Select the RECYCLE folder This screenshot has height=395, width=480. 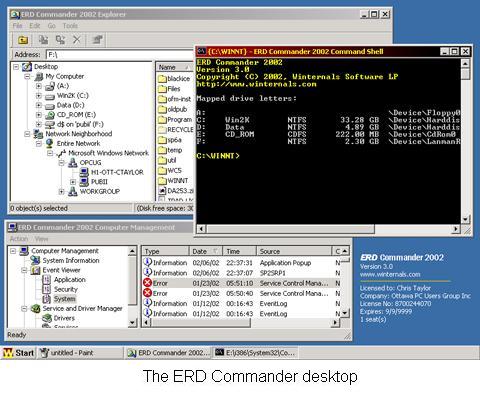pyautogui.click(x=176, y=130)
